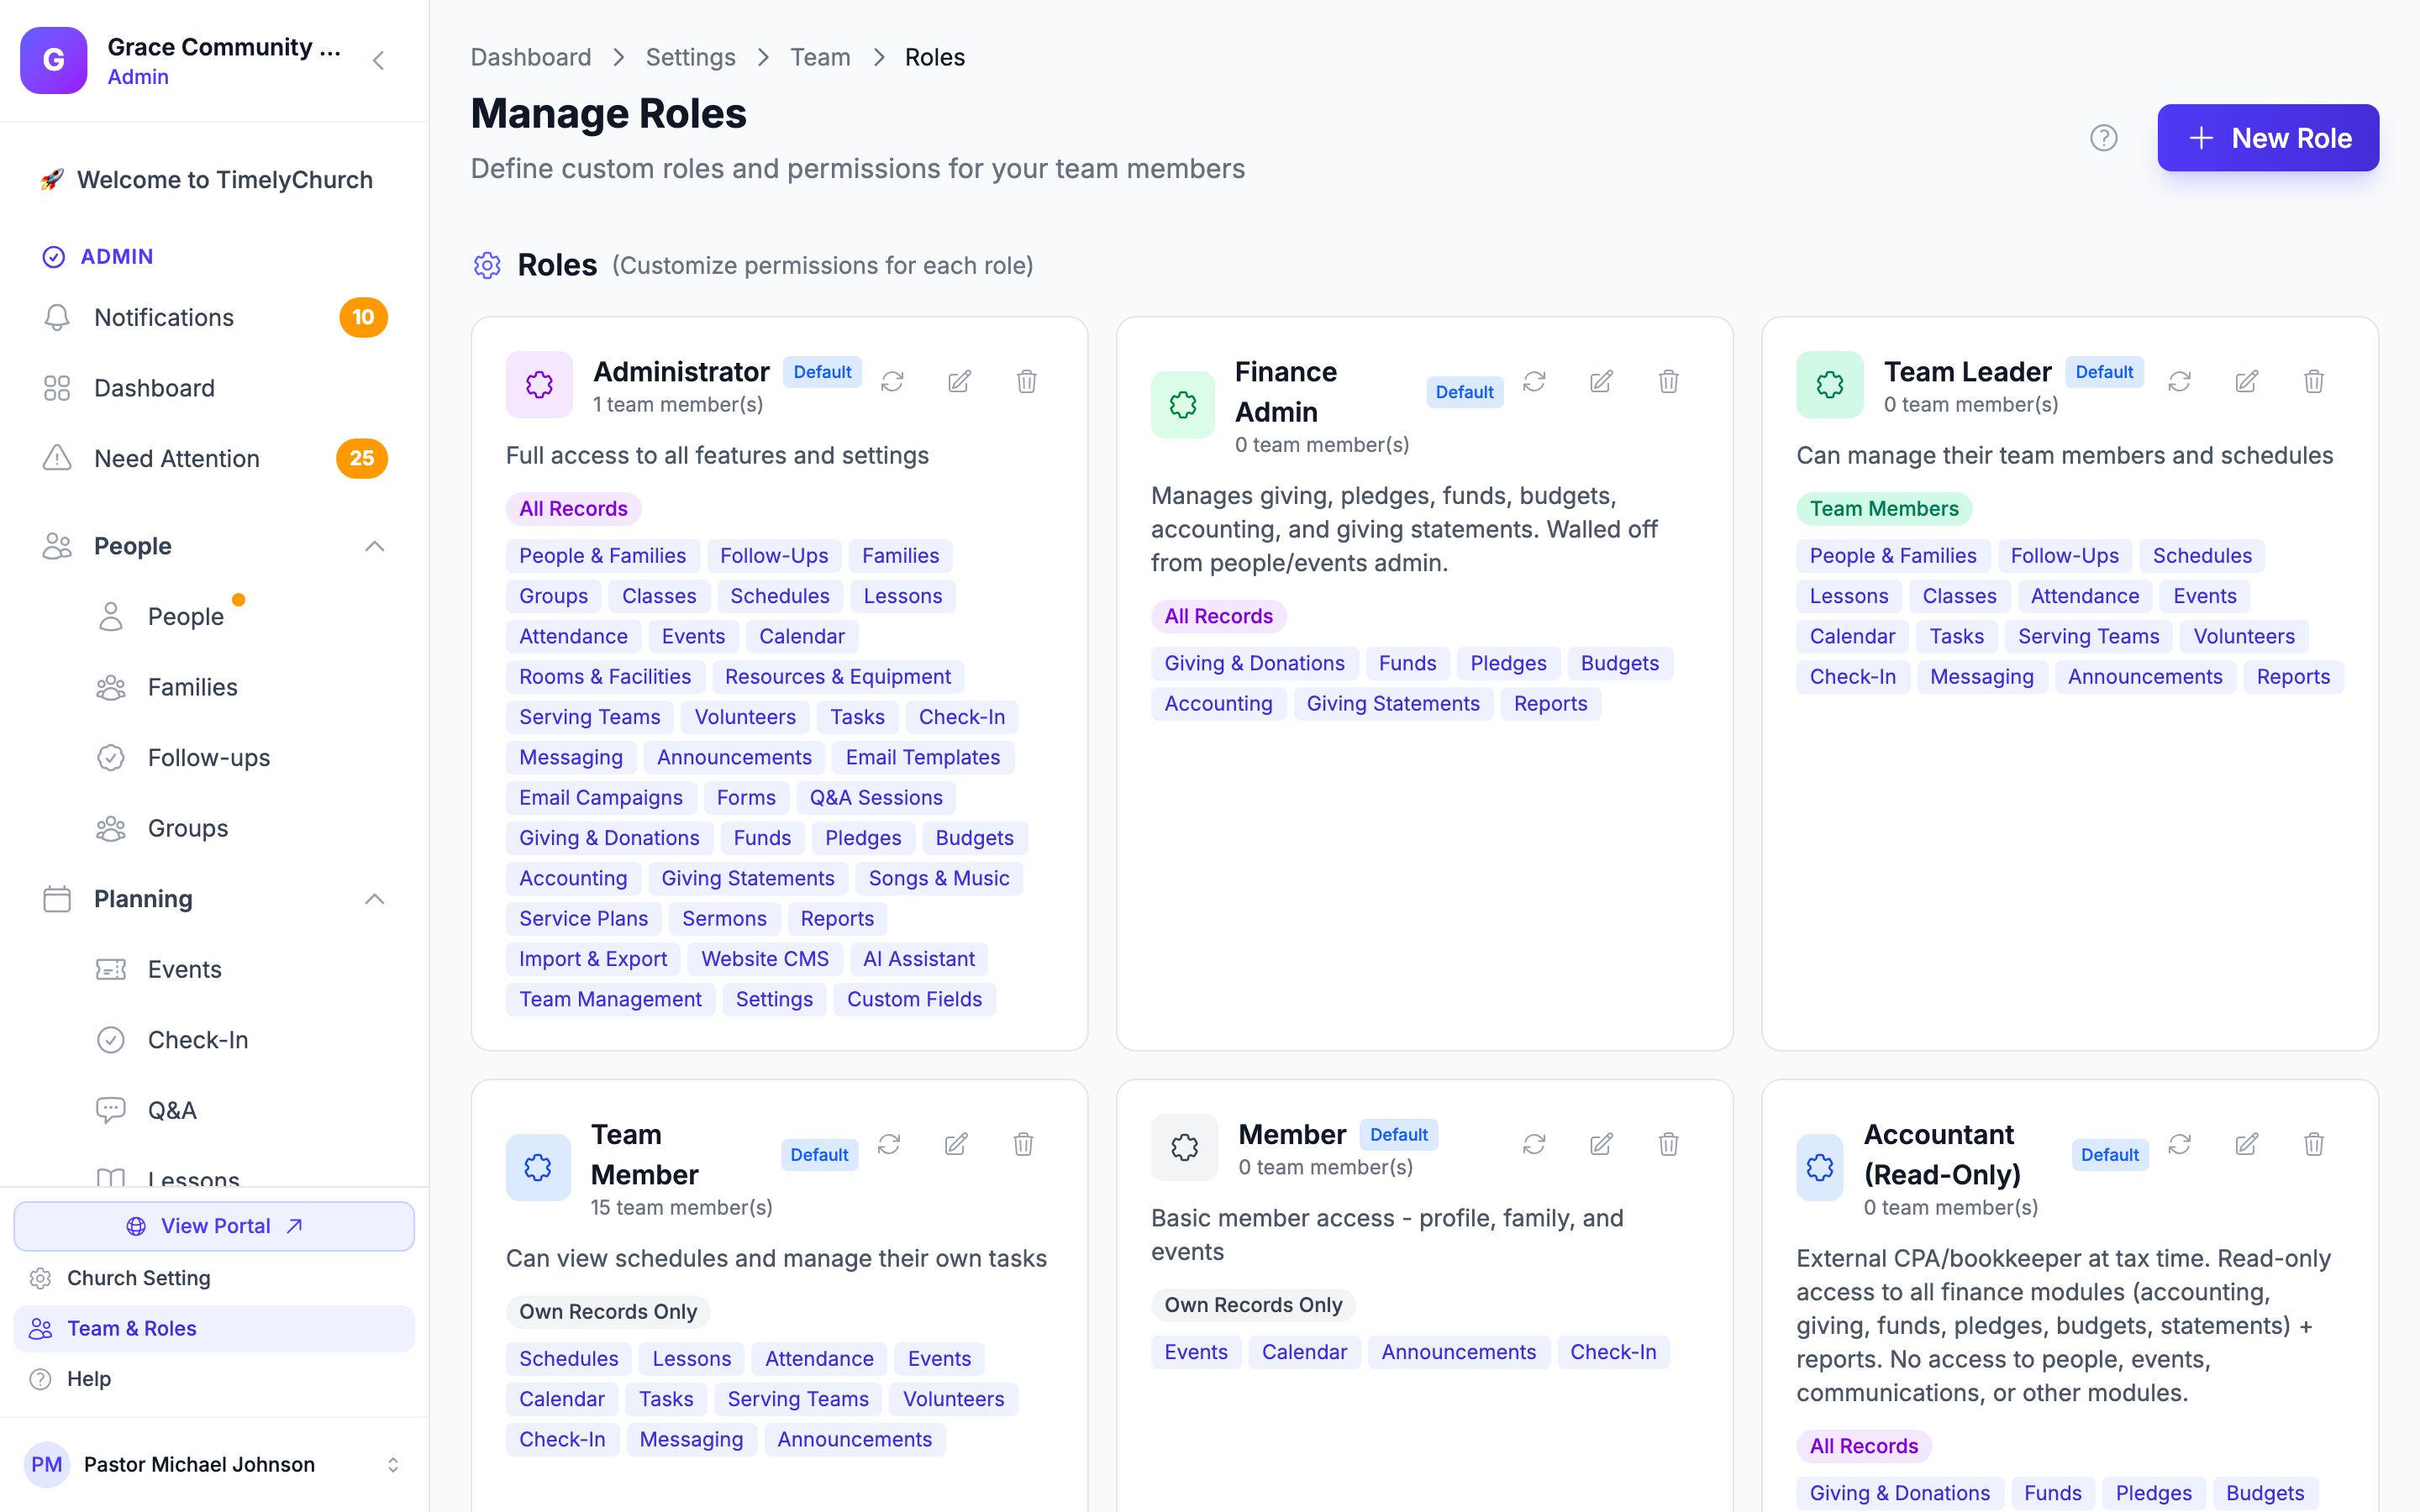Delete the Administrator role

[x=1026, y=381]
